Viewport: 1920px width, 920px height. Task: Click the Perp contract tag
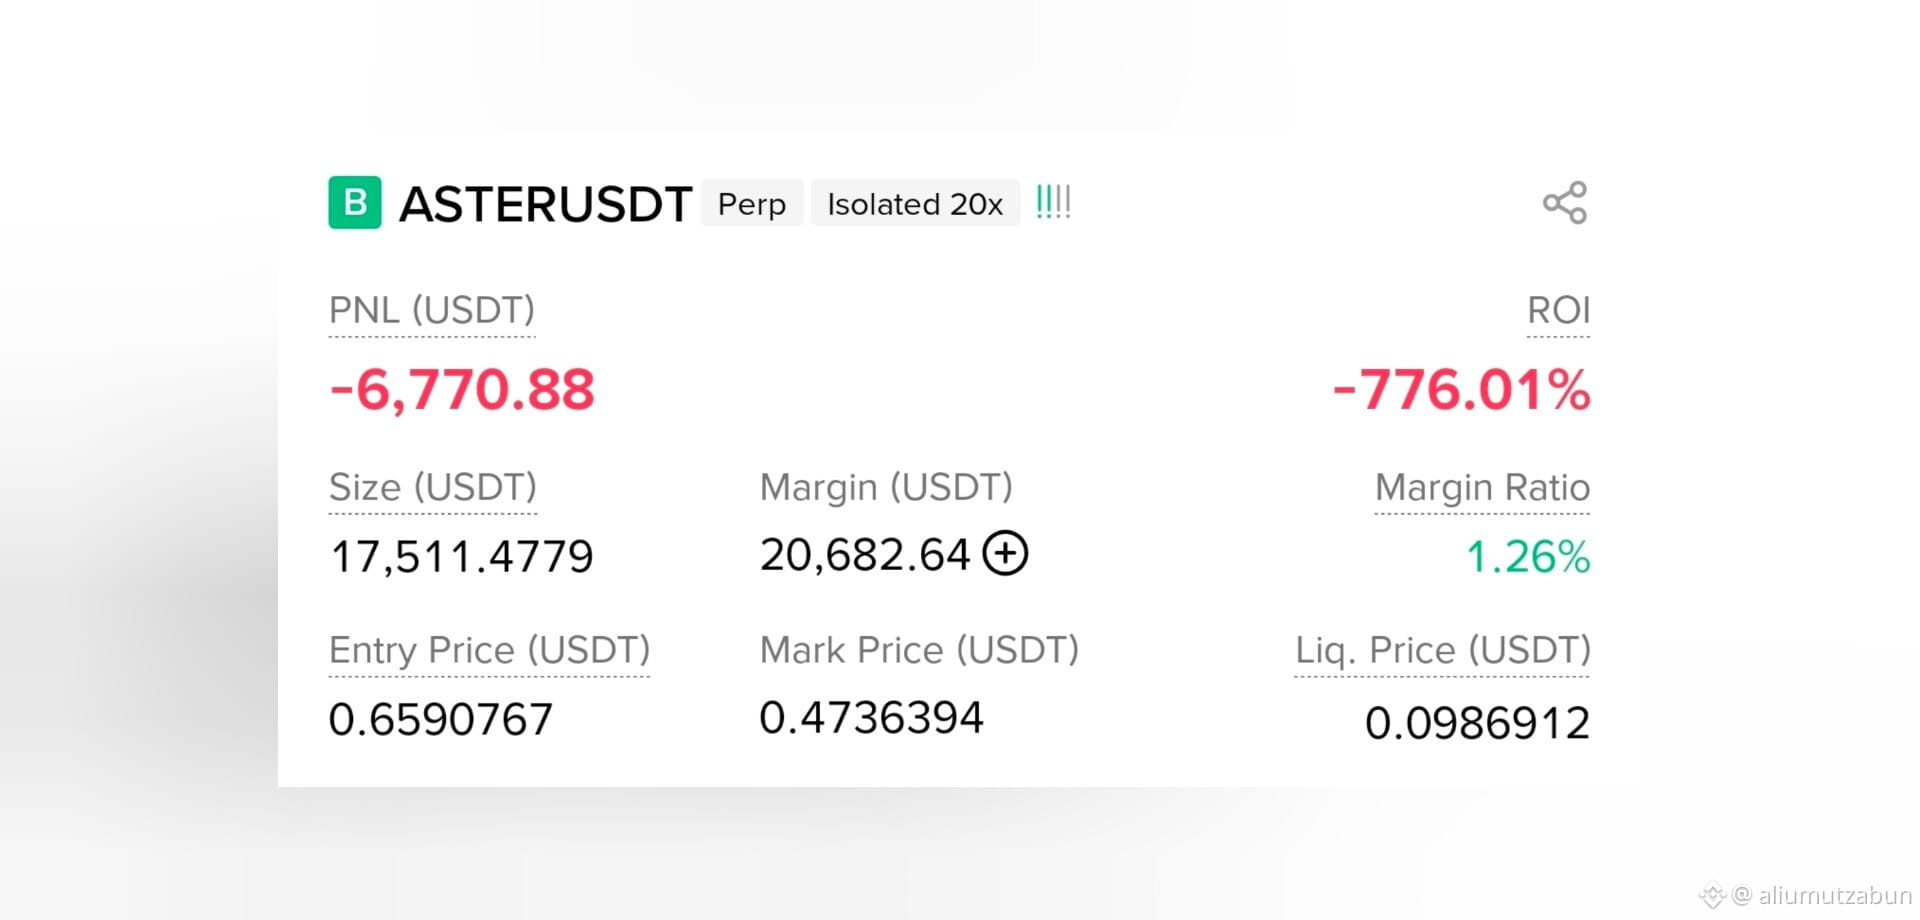[752, 204]
